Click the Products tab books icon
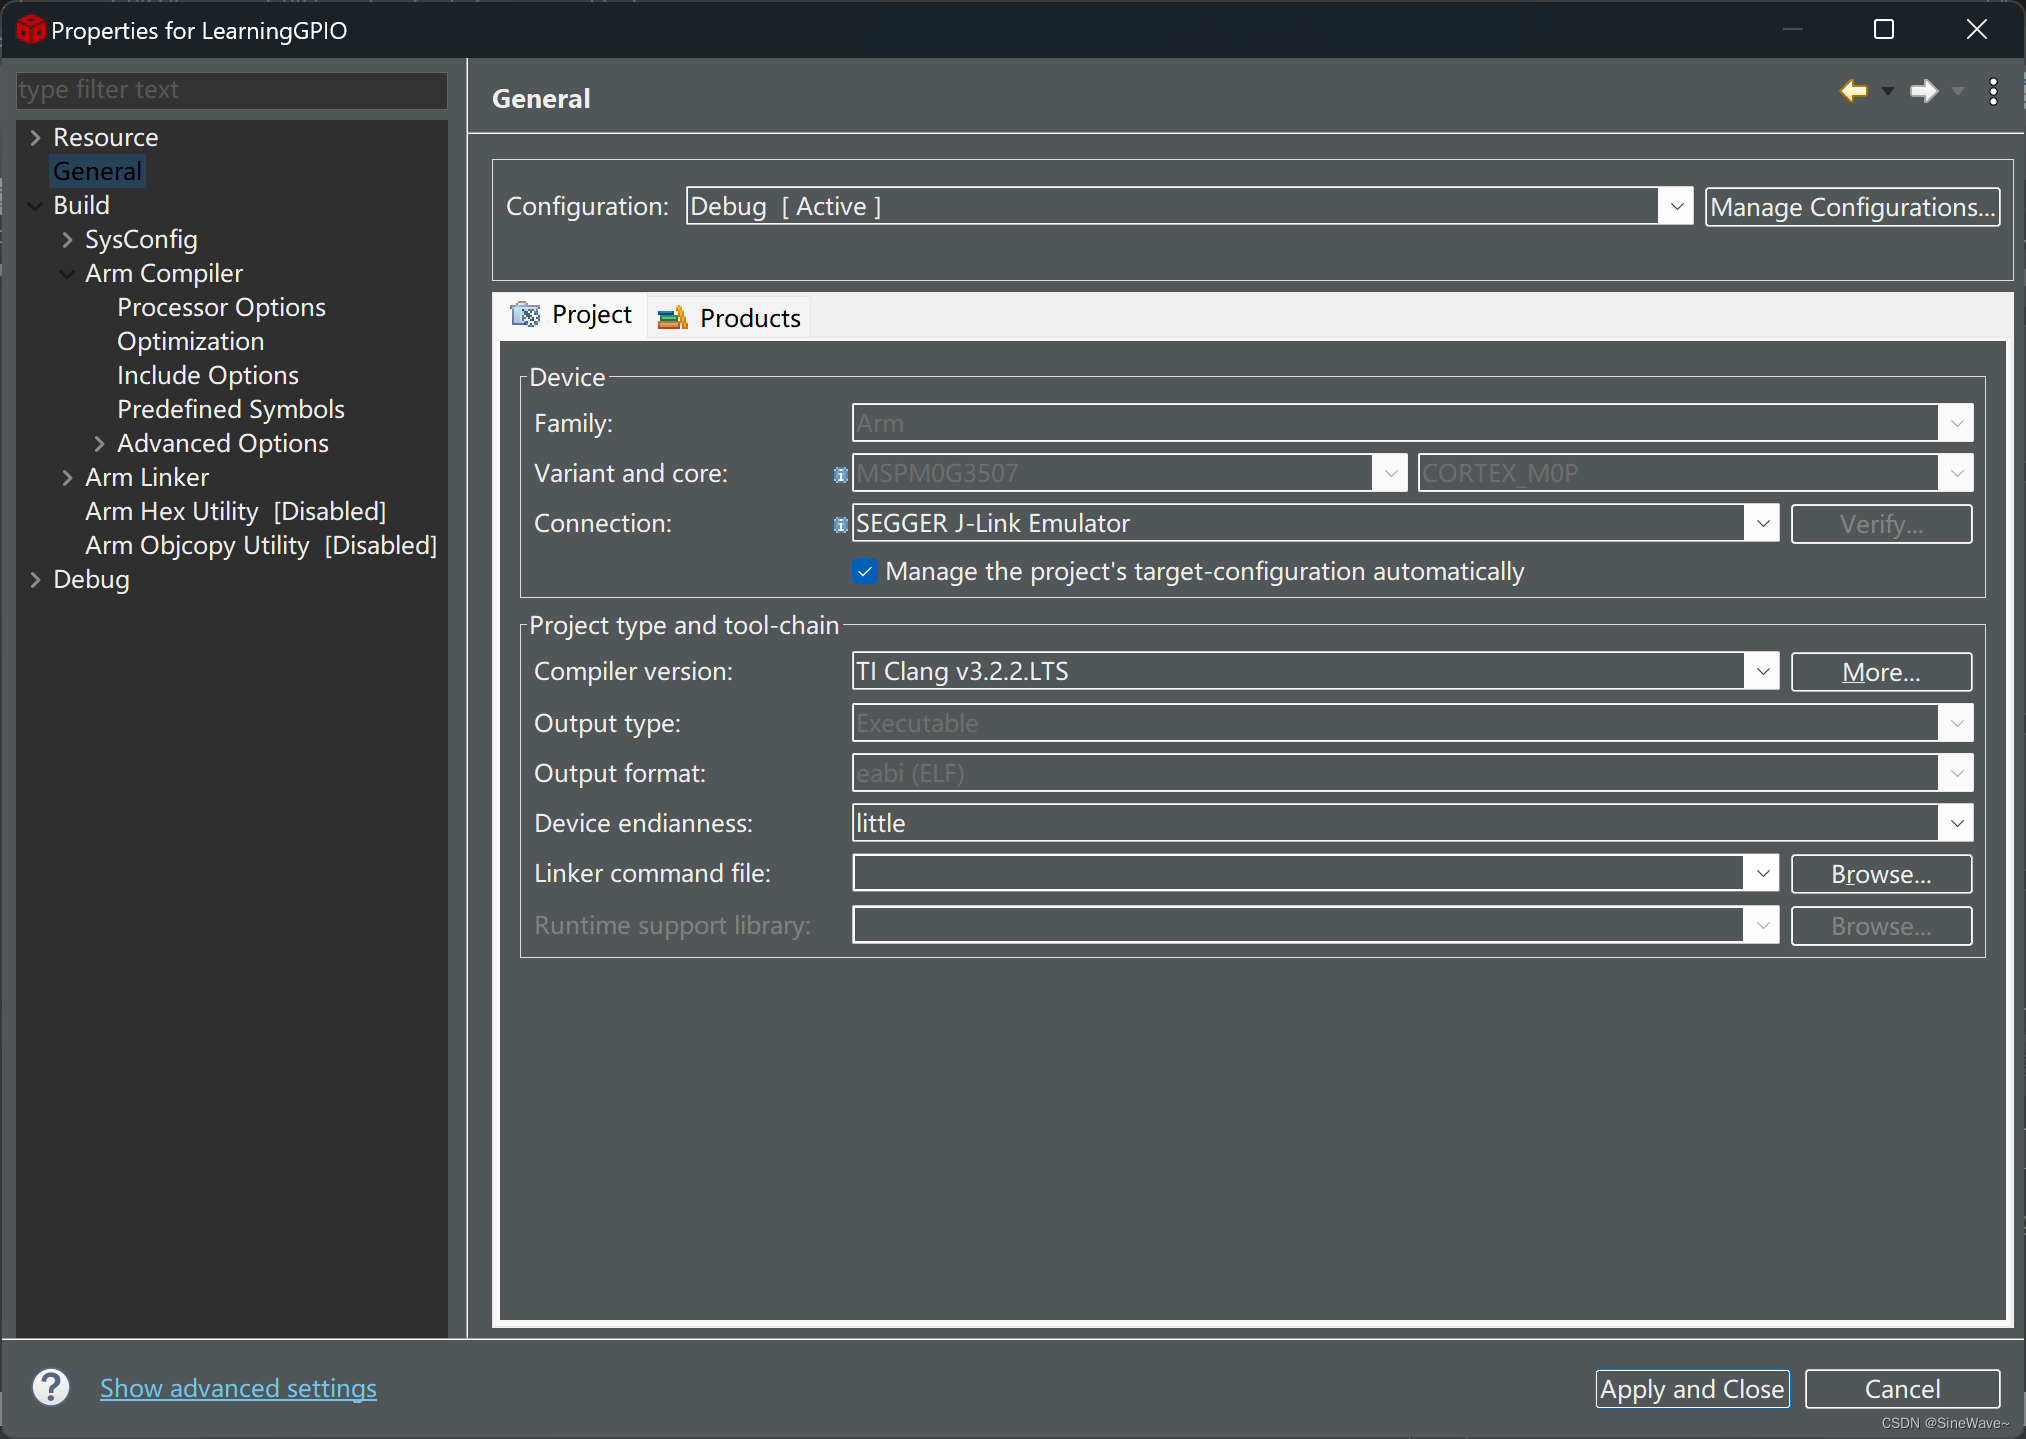 pyautogui.click(x=672, y=318)
